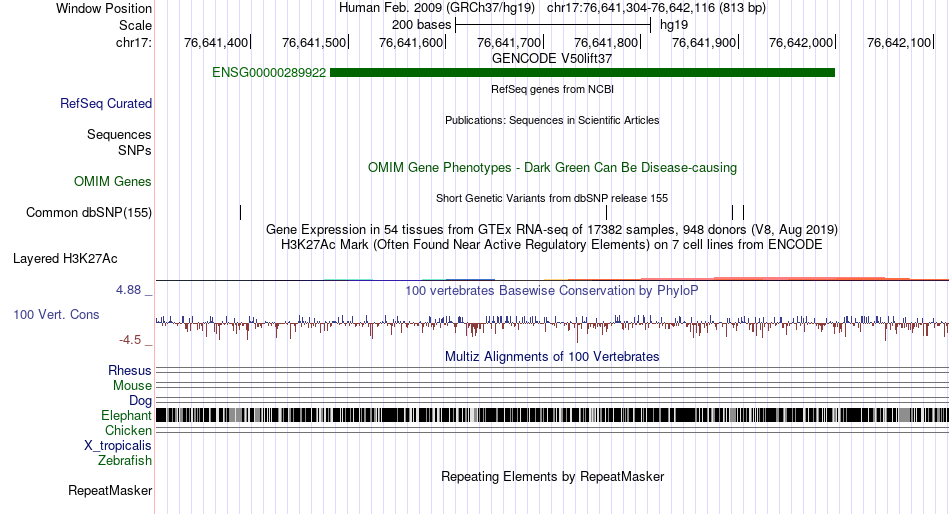The height and width of the screenshot is (514, 950).
Task: Click the 76,641,500 ruler position
Action: click(314, 42)
